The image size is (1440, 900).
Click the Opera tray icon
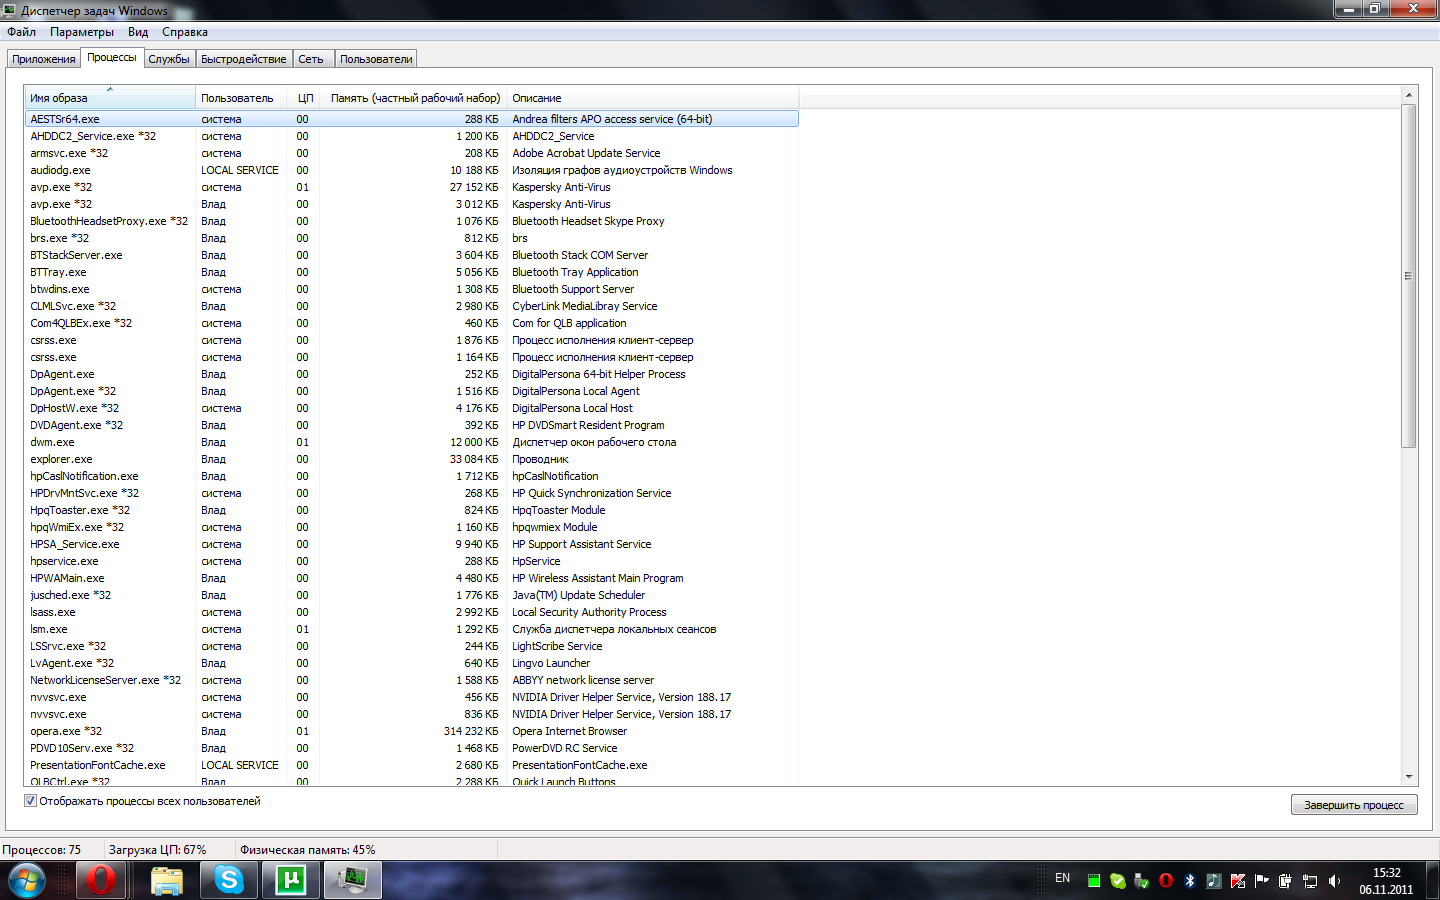1166,881
